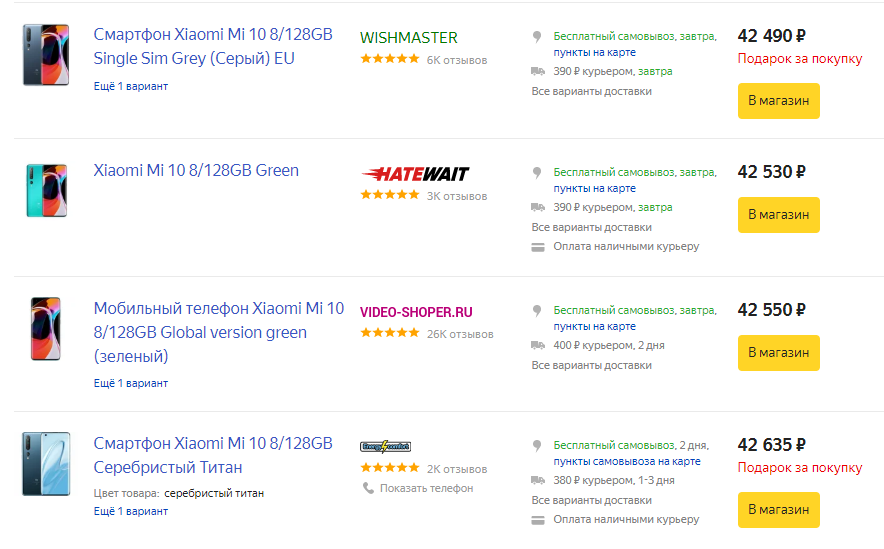Open the Xiaomi Mi 10 Green thumbnail
884x549 pixels.
[x=47, y=191]
